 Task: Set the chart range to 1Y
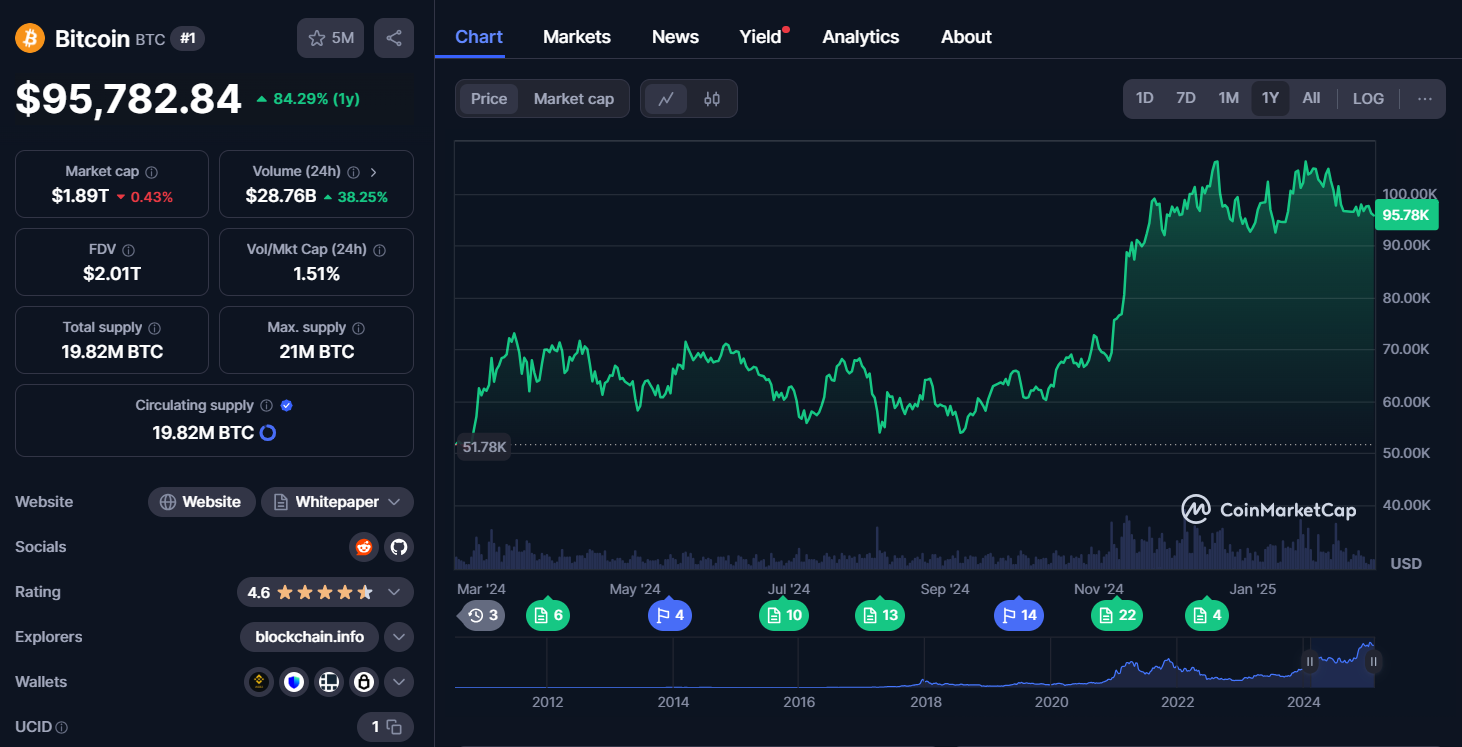(1270, 98)
